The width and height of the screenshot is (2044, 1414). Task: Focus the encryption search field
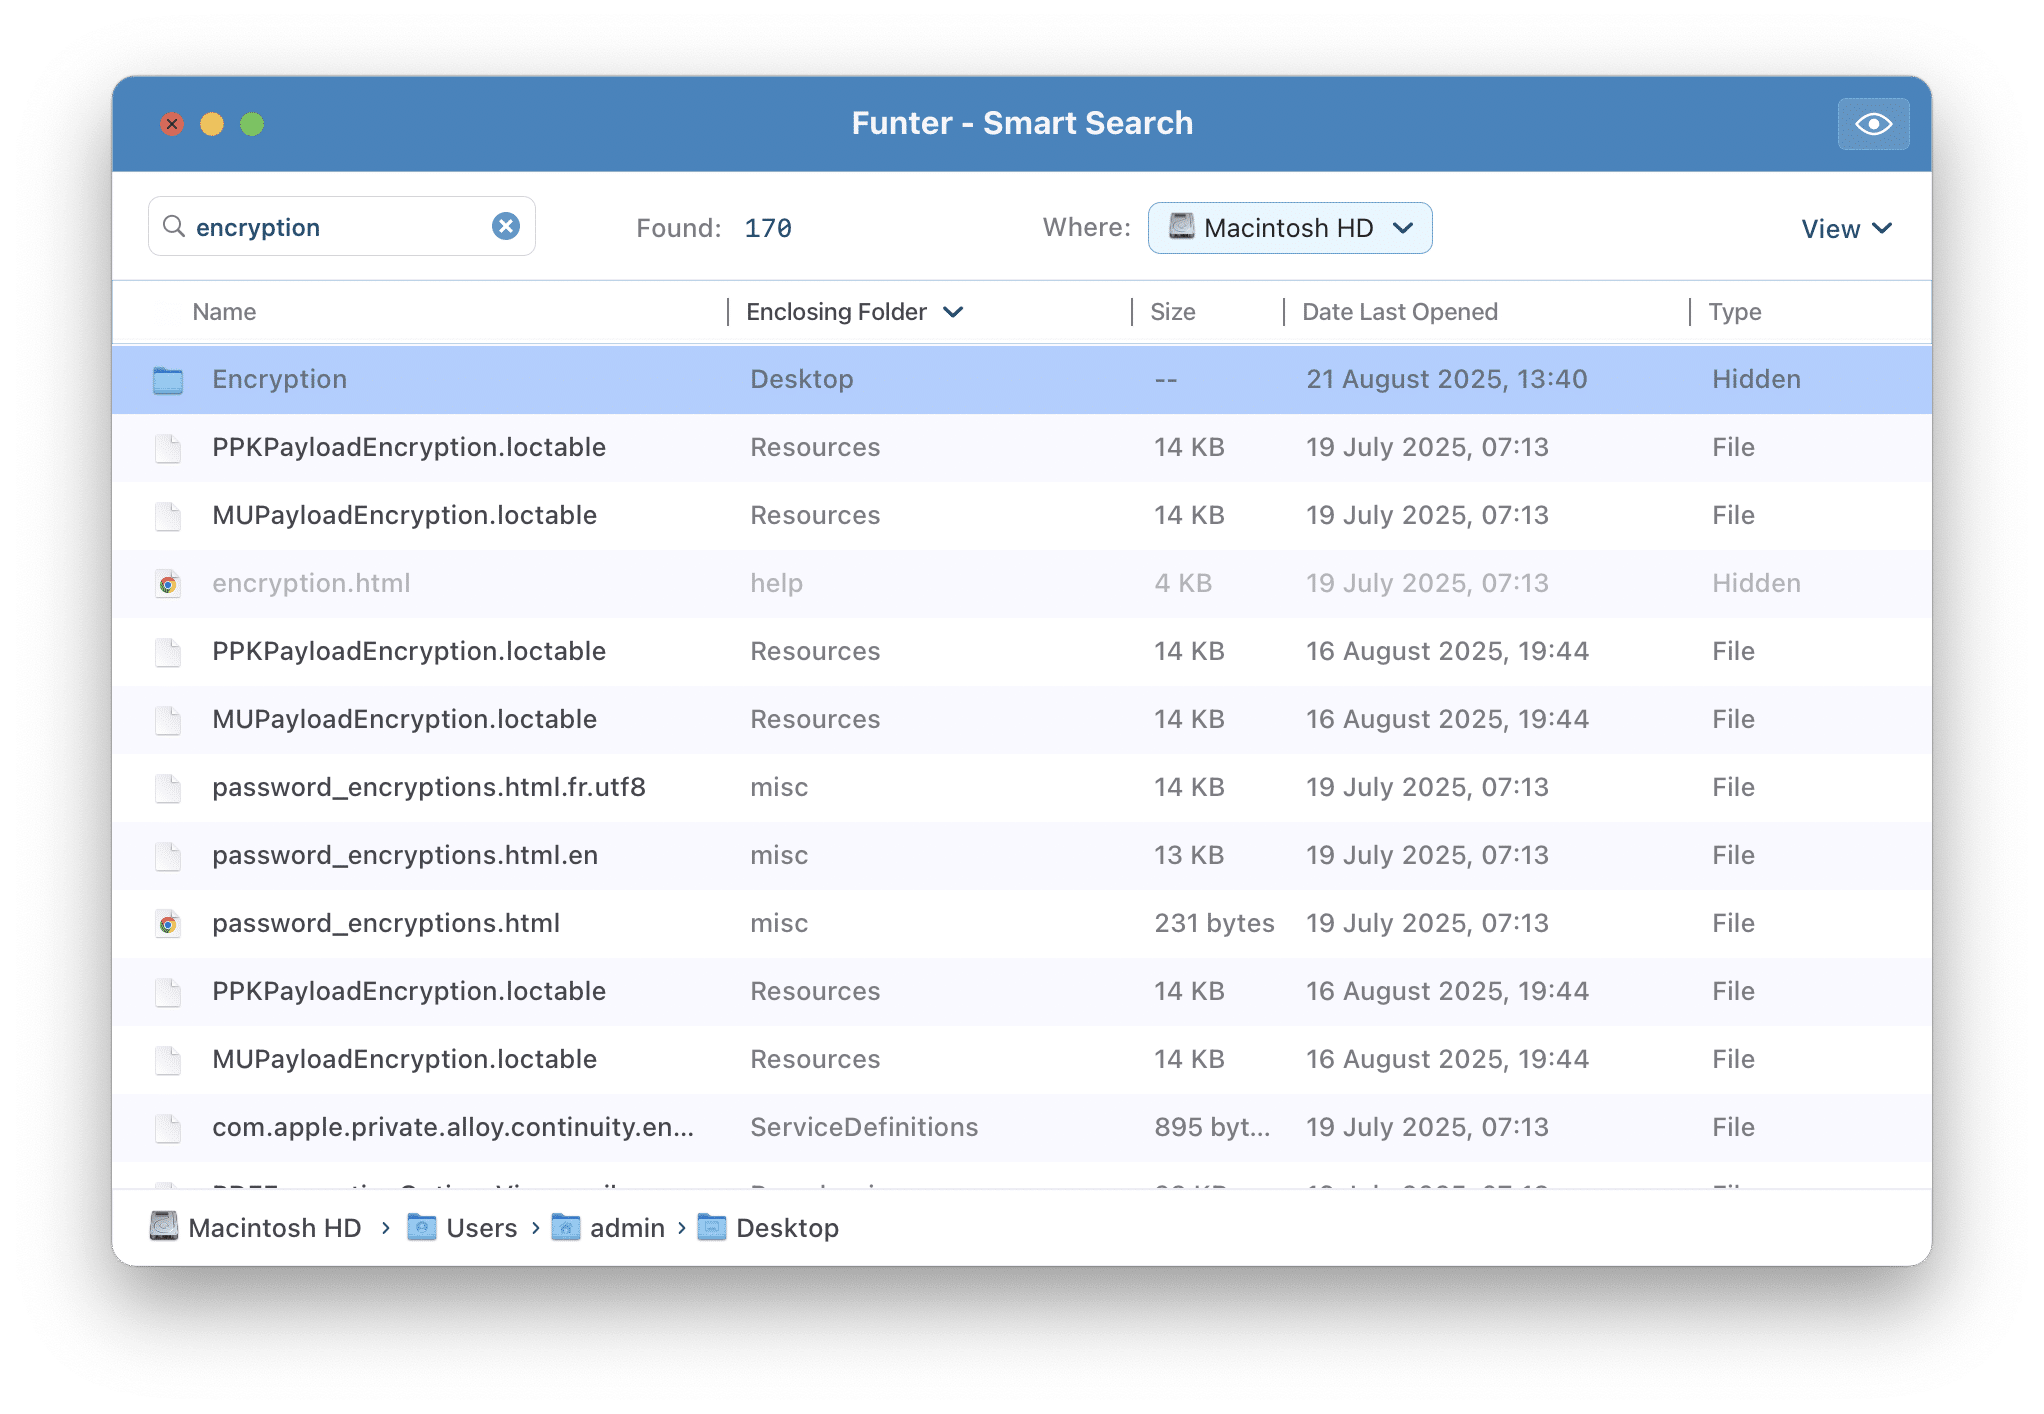[x=342, y=227]
